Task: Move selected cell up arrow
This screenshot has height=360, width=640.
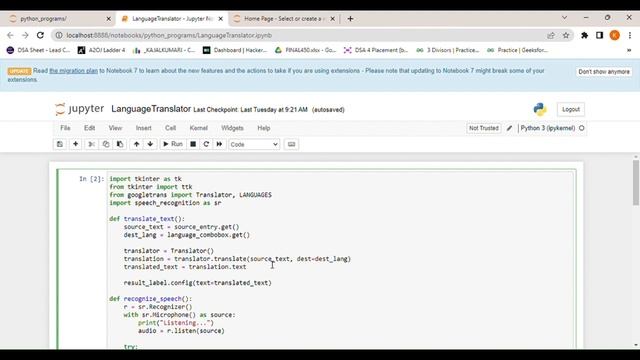Action: click(x=136, y=144)
